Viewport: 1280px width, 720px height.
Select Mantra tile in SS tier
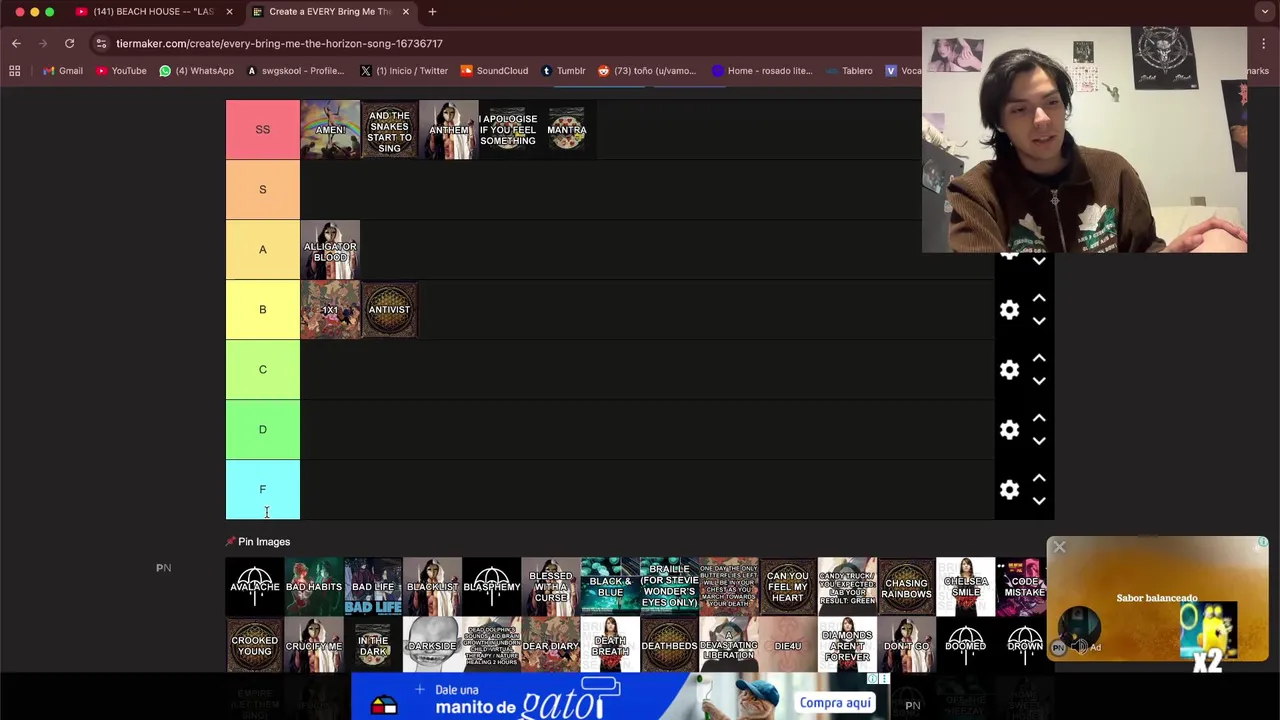566,130
